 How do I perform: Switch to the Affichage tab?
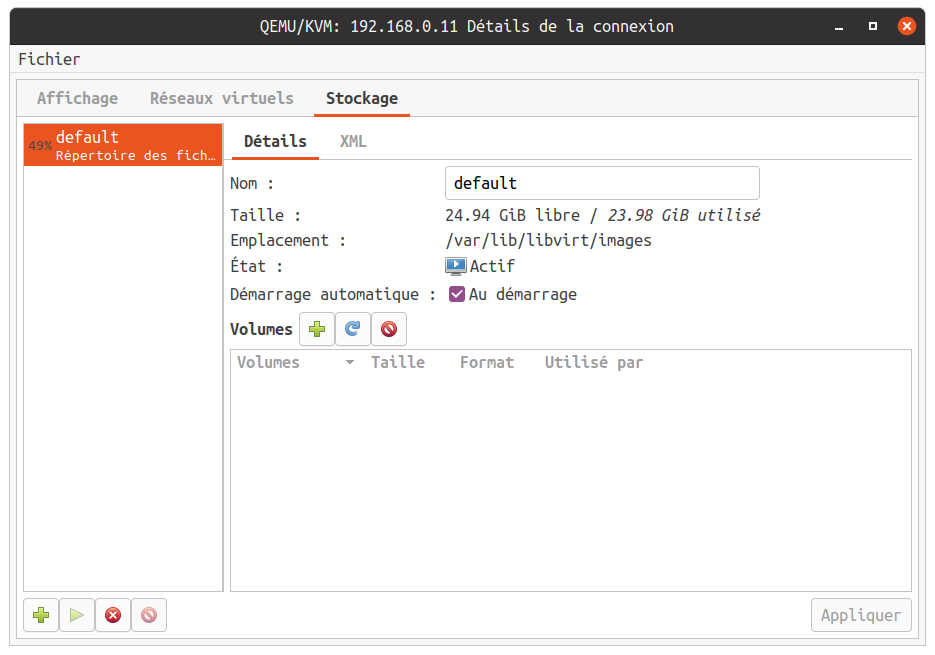77,98
